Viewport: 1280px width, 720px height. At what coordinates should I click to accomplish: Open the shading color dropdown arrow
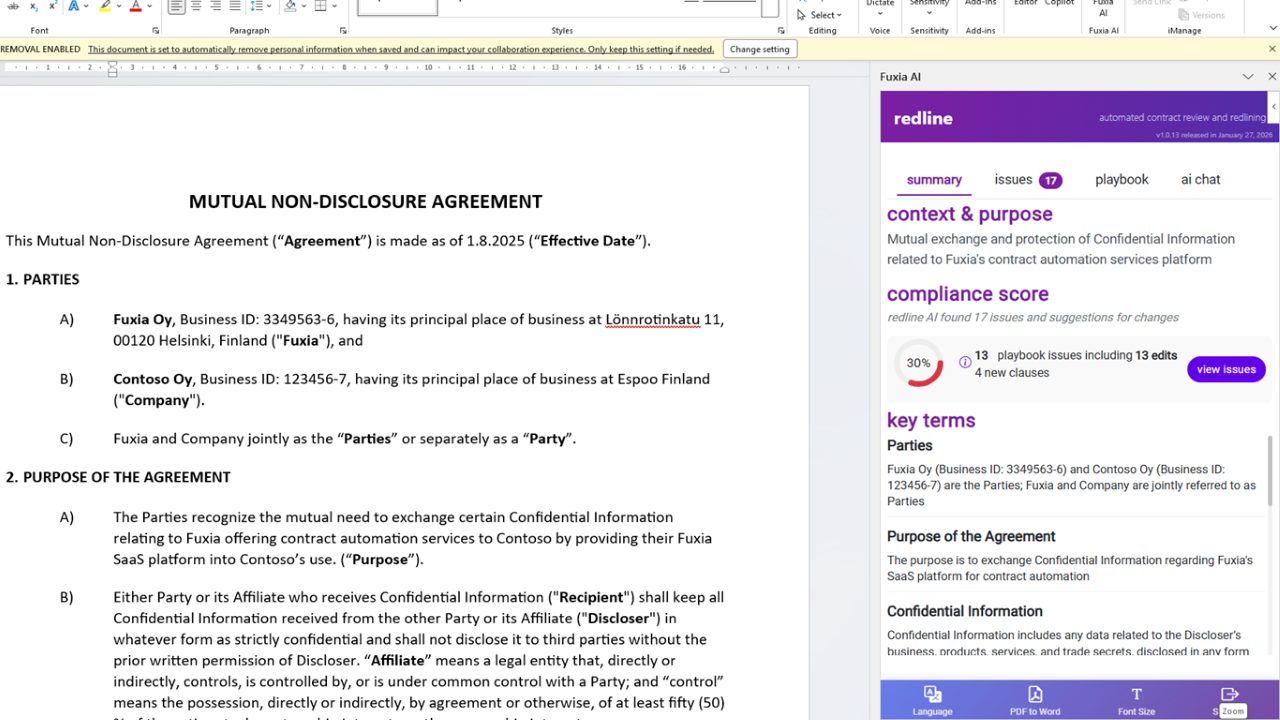[303, 6]
